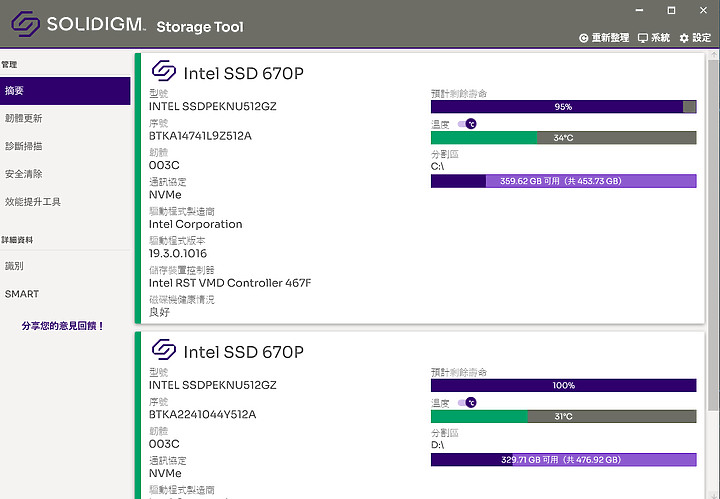The height and width of the screenshot is (499, 720).
Task: Select the 摘要 summary menu item
Action: (x=65, y=91)
